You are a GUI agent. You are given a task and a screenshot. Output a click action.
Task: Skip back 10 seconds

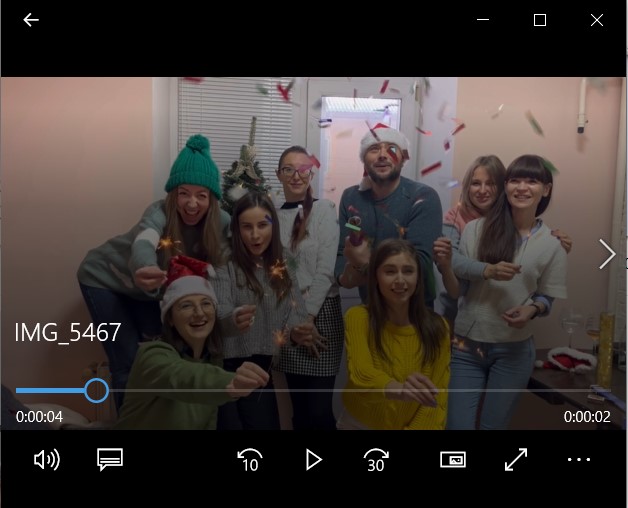click(250, 460)
